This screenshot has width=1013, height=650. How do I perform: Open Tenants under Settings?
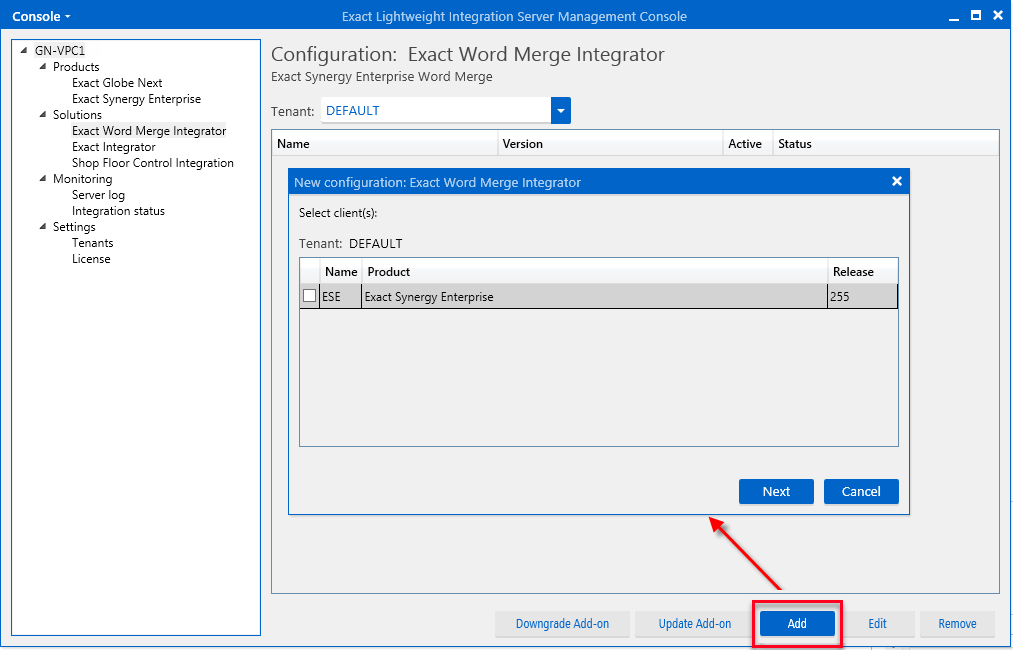point(92,243)
